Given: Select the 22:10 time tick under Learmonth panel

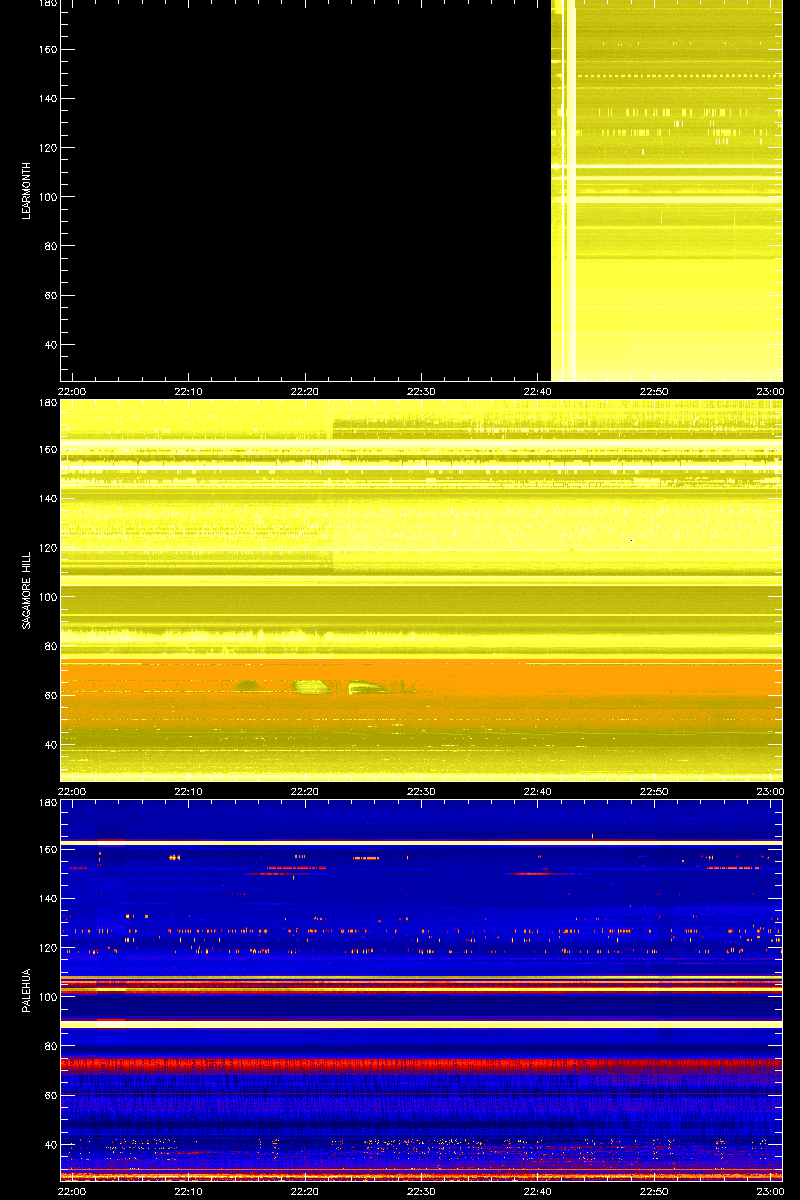Looking at the screenshot, I should tap(189, 391).
